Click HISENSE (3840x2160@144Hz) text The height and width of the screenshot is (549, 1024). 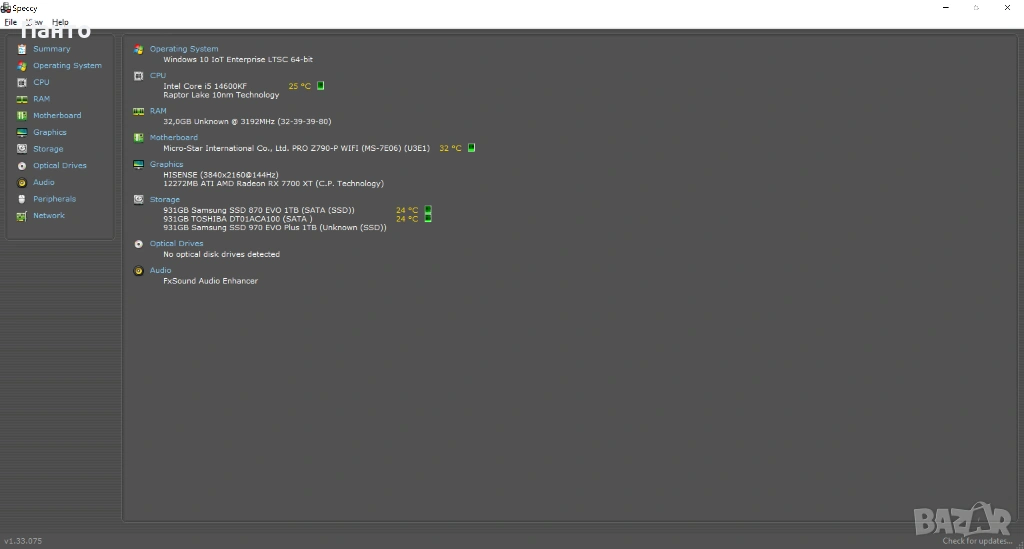[x=221, y=175]
